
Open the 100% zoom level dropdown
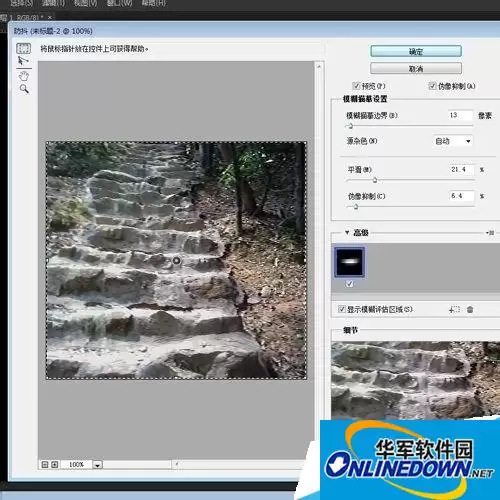97,465
